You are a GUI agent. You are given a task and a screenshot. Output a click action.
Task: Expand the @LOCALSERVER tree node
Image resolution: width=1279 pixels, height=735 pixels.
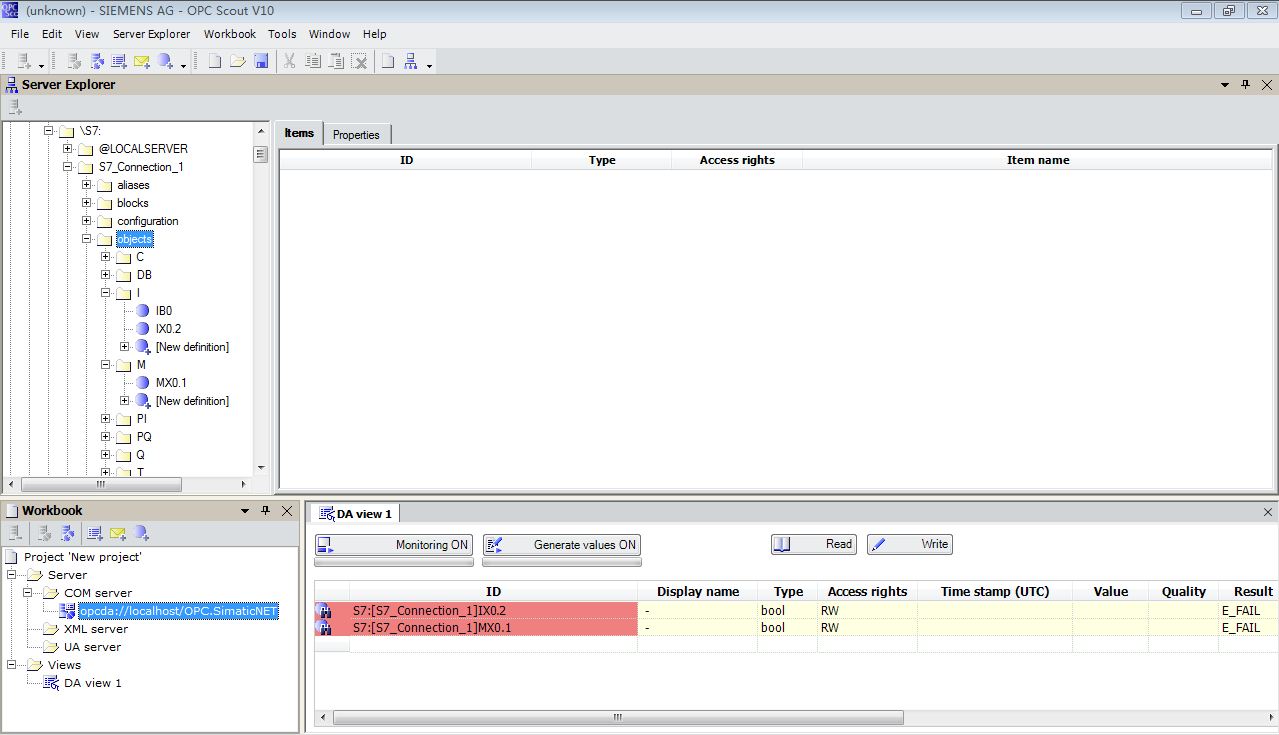point(68,149)
